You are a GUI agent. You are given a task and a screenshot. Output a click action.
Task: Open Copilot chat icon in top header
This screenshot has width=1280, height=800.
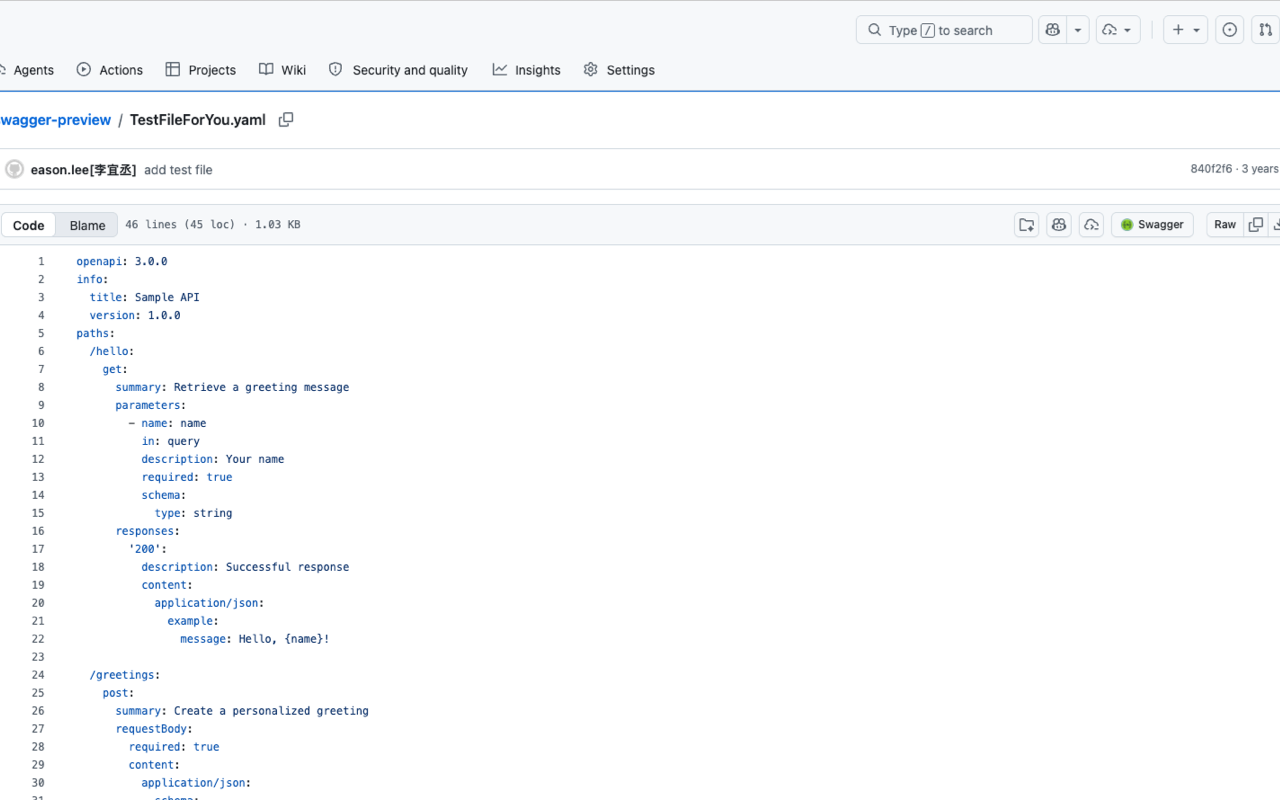click(1052, 30)
